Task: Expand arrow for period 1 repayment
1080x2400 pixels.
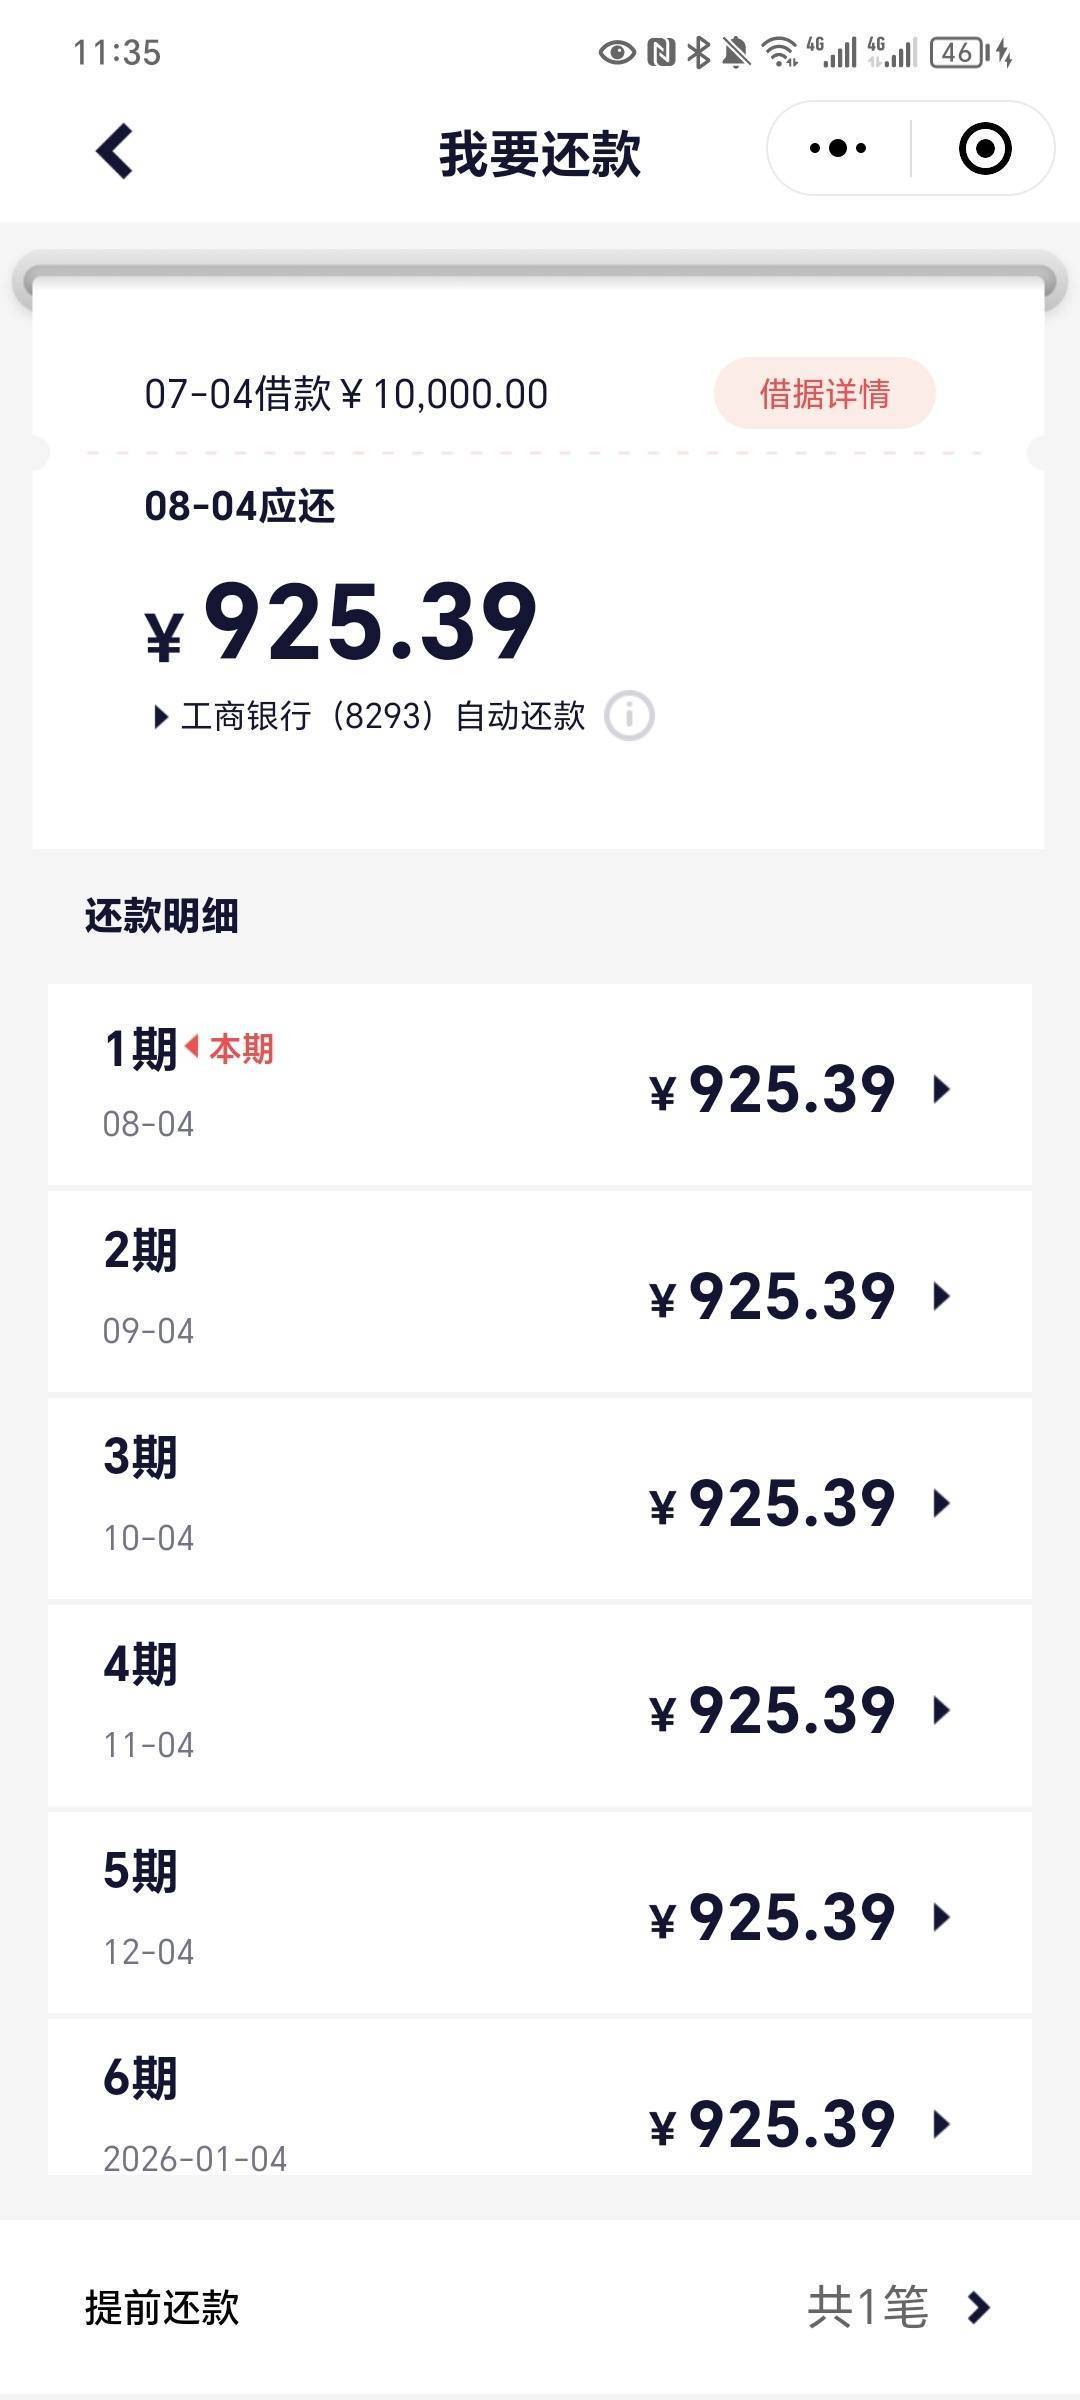Action: click(x=941, y=1089)
